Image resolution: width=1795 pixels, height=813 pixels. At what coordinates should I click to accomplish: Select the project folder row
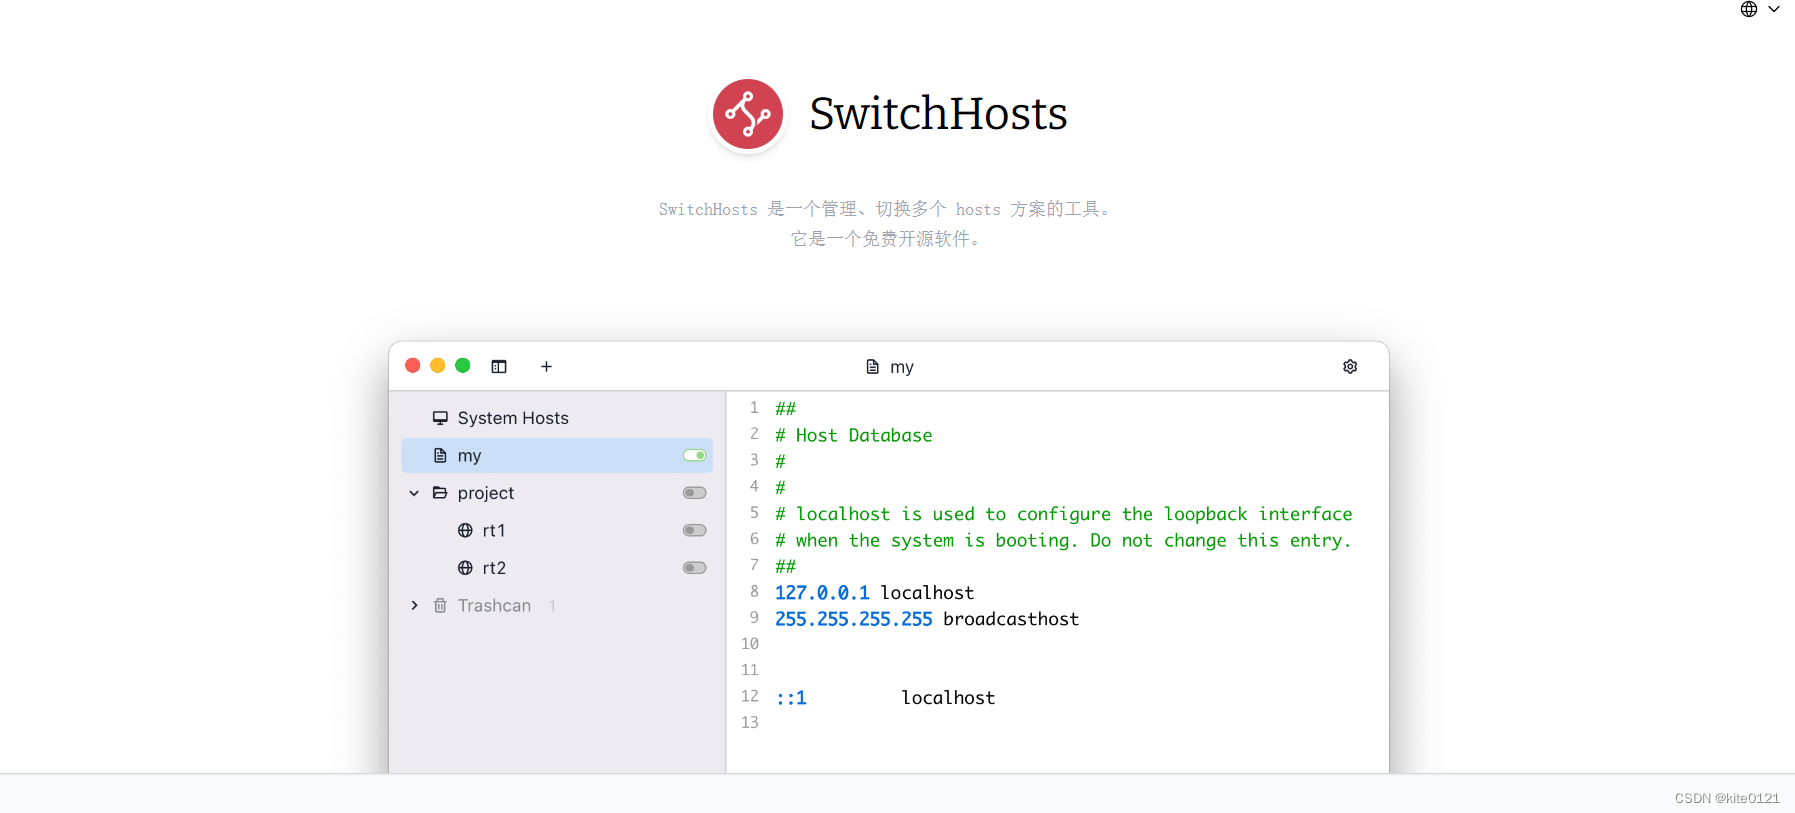coord(557,493)
